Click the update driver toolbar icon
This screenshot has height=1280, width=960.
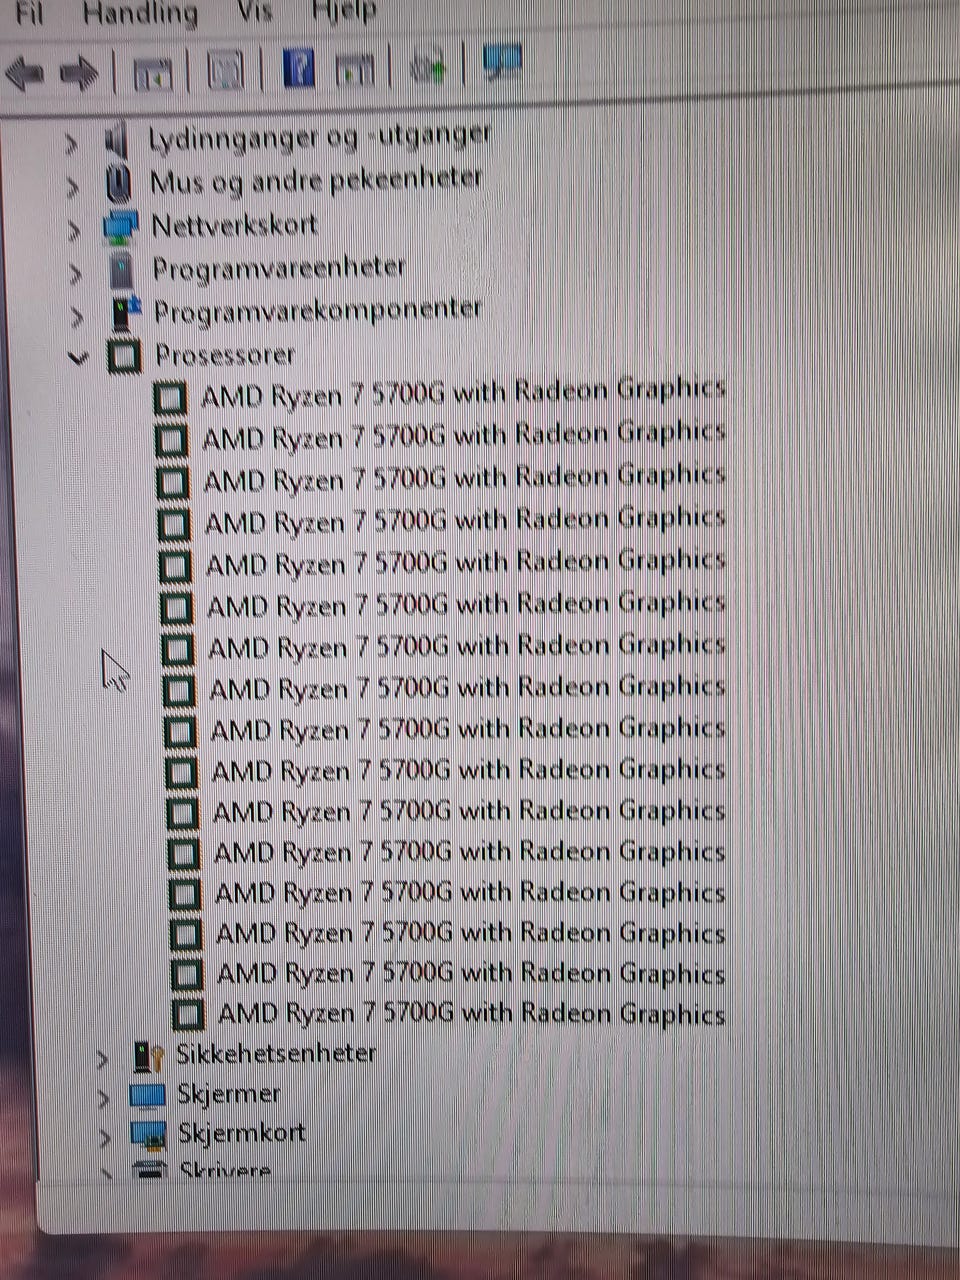pos(429,67)
